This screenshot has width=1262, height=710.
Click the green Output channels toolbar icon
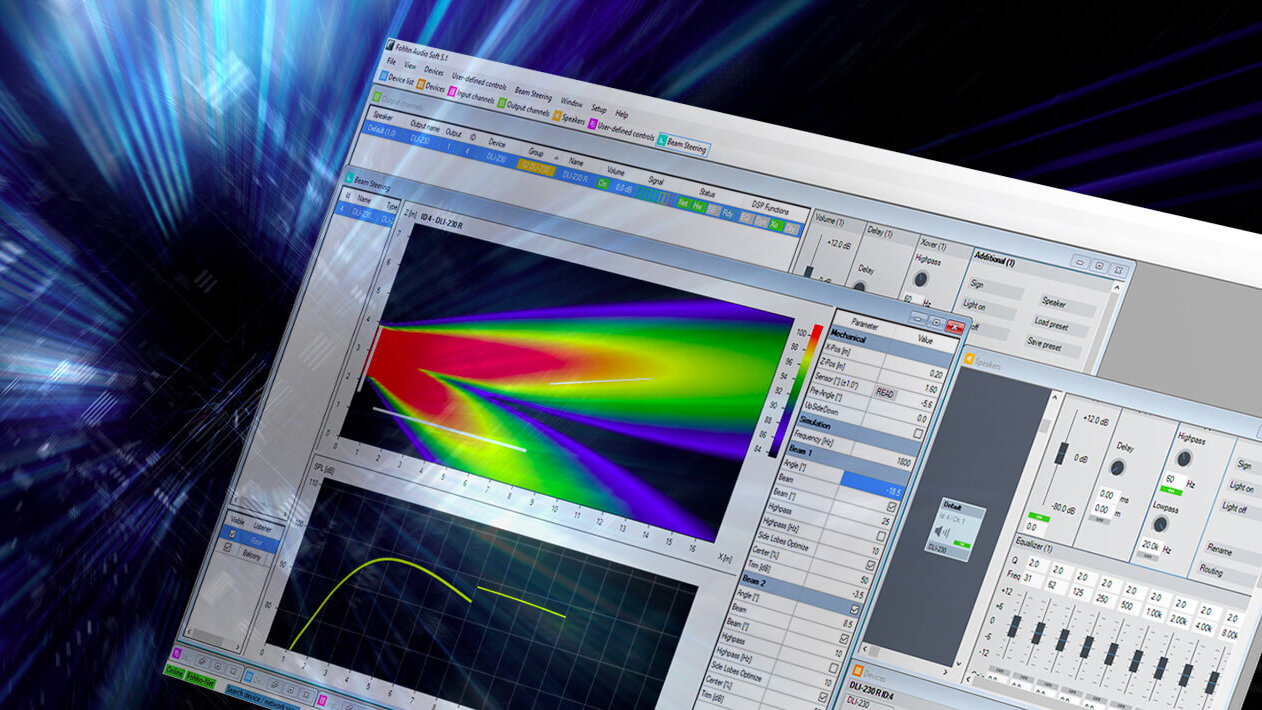(501, 102)
